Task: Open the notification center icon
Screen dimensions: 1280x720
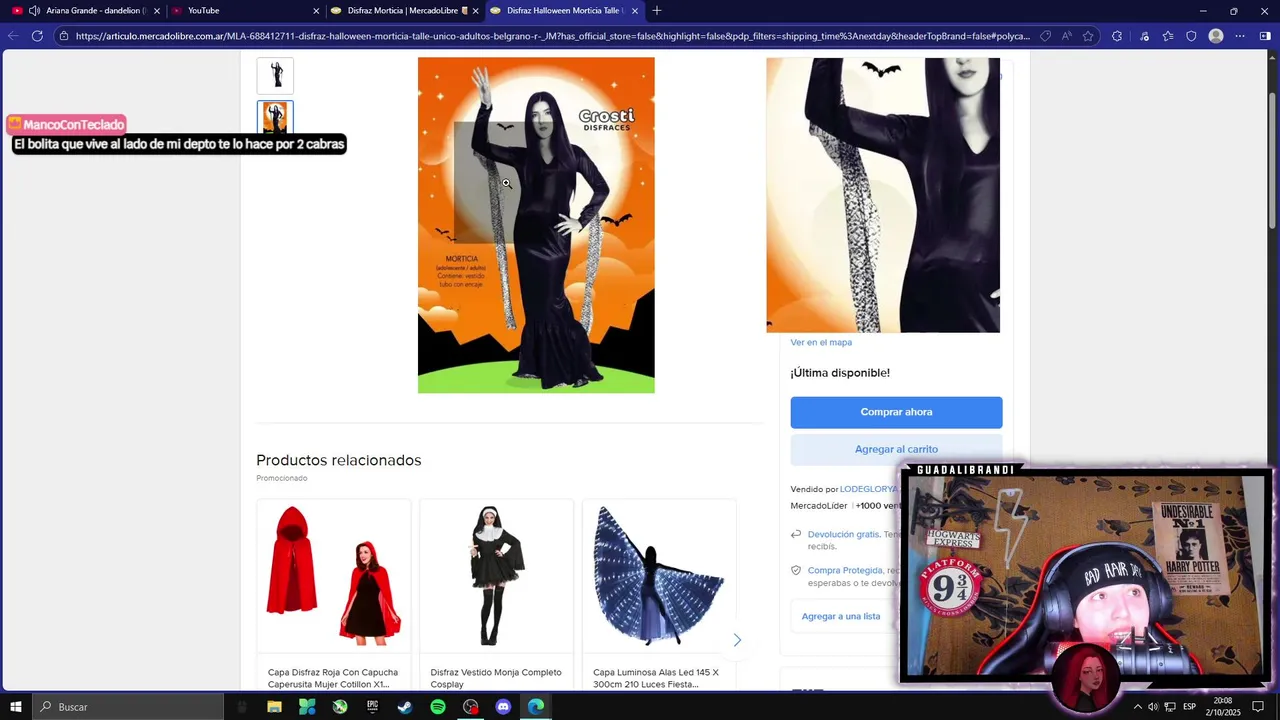Action: pos(1258,707)
